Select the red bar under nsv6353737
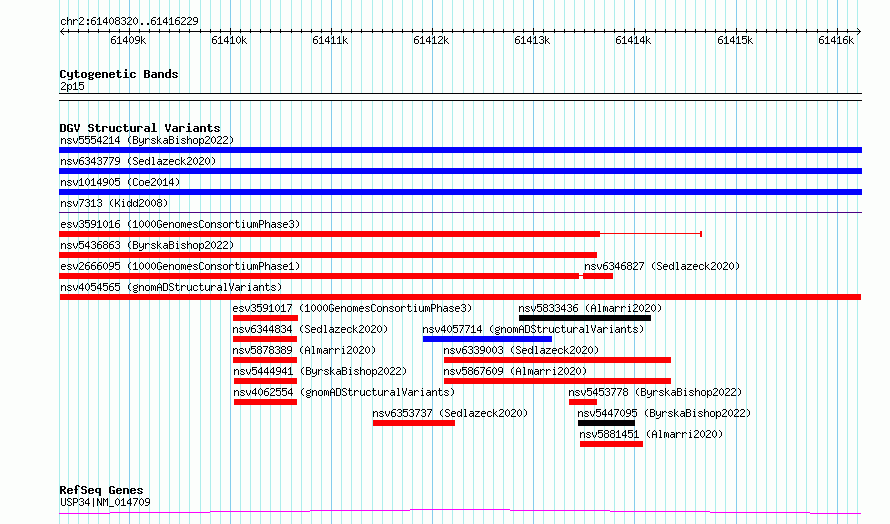Screen dimensions: 890x524 414,423
